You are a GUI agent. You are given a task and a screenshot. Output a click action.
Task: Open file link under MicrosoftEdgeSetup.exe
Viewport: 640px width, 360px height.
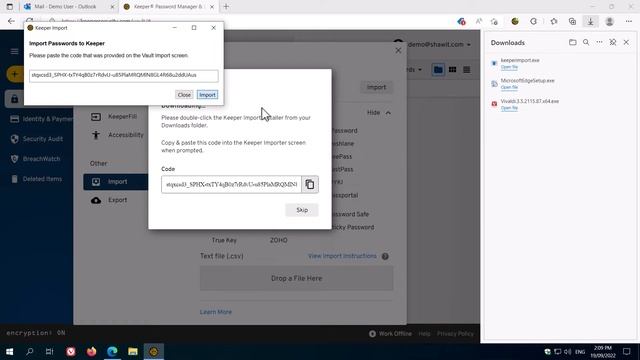click(x=509, y=87)
